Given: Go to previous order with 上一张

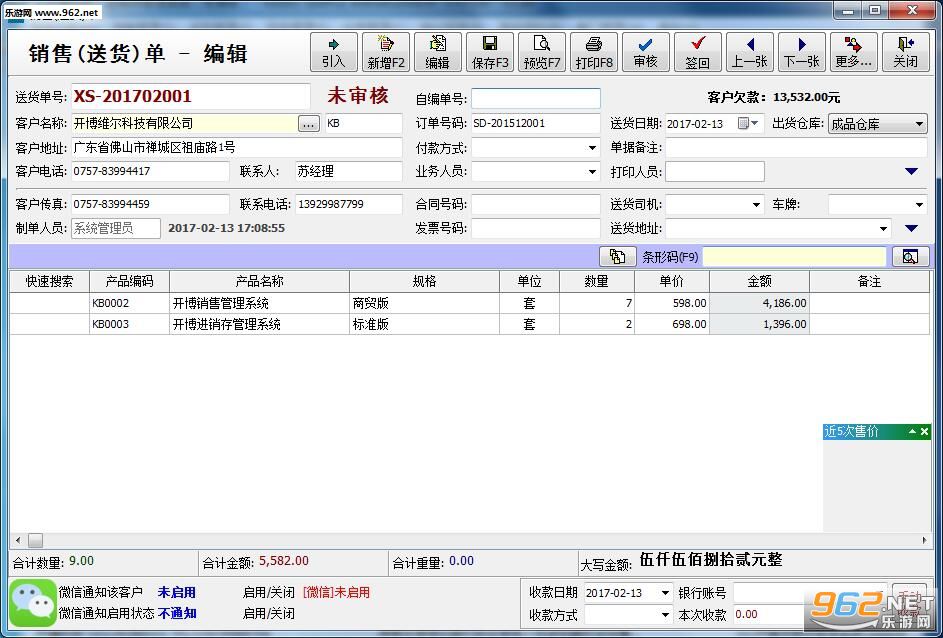Looking at the screenshot, I should click(x=749, y=52).
